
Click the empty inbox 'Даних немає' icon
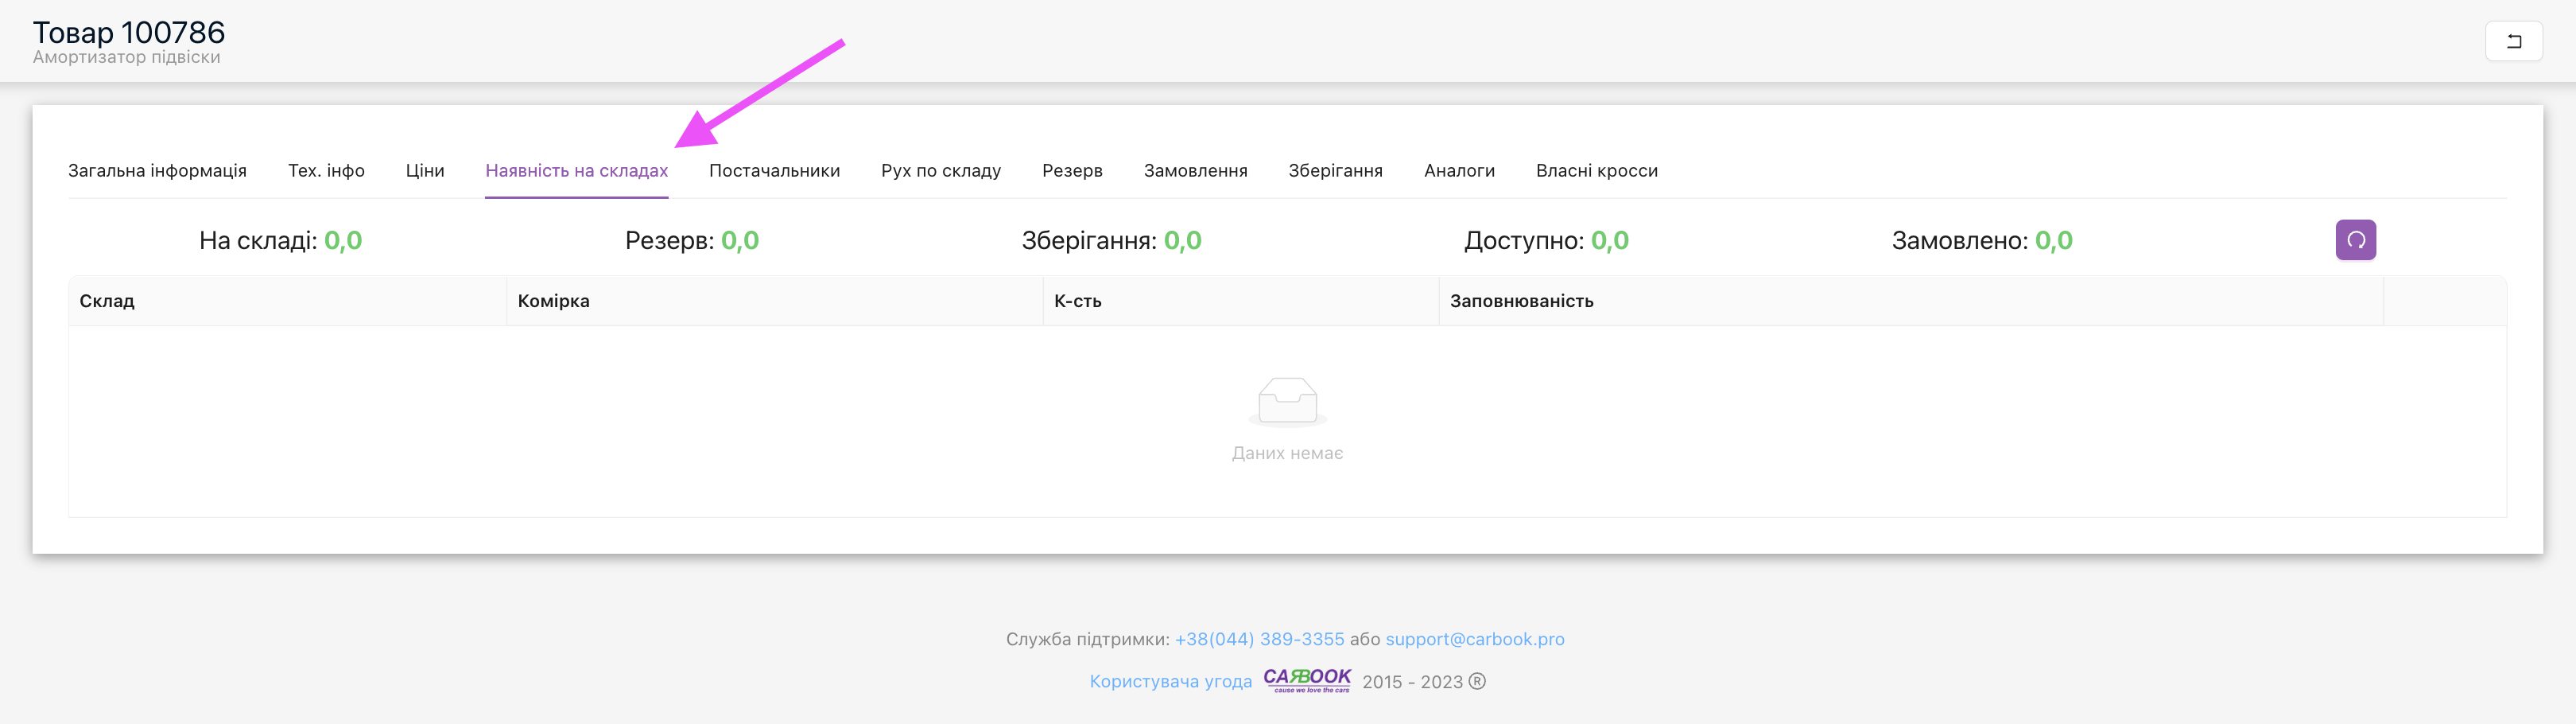1287,401
